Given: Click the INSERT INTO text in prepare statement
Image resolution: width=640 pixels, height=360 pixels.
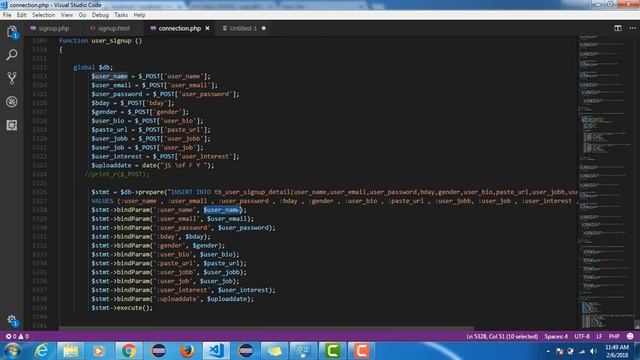Looking at the screenshot, I should point(191,192).
